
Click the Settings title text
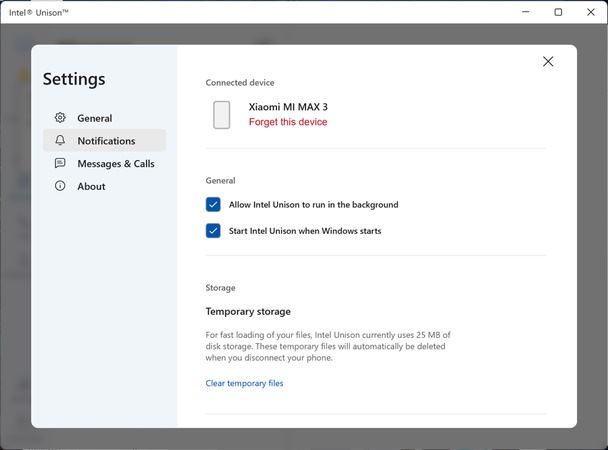click(x=74, y=79)
